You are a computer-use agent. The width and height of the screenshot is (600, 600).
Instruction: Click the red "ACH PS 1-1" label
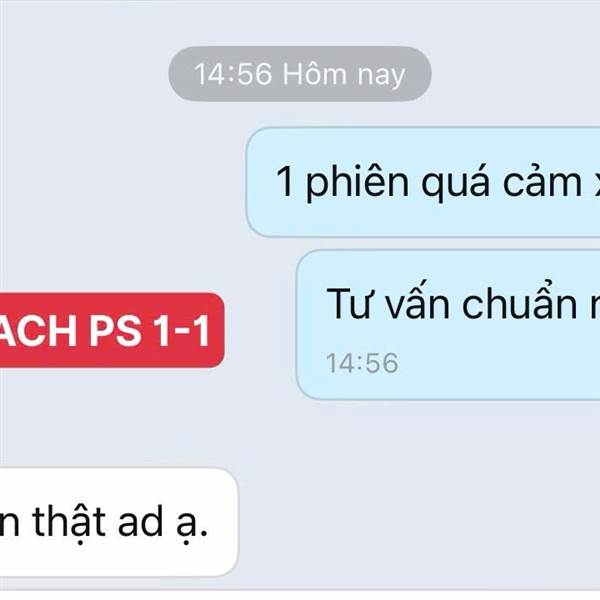pyautogui.click(x=112, y=330)
